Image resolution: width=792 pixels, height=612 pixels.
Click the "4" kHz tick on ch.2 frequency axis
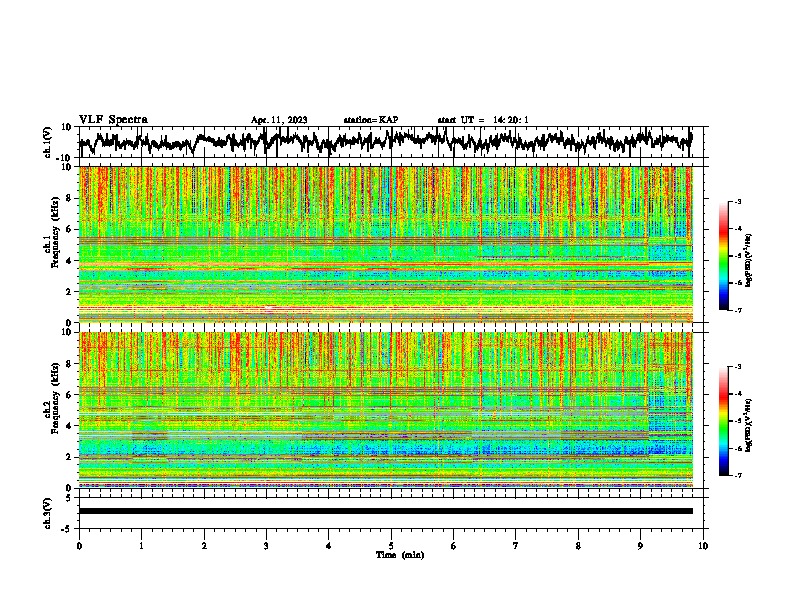click(69, 426)
